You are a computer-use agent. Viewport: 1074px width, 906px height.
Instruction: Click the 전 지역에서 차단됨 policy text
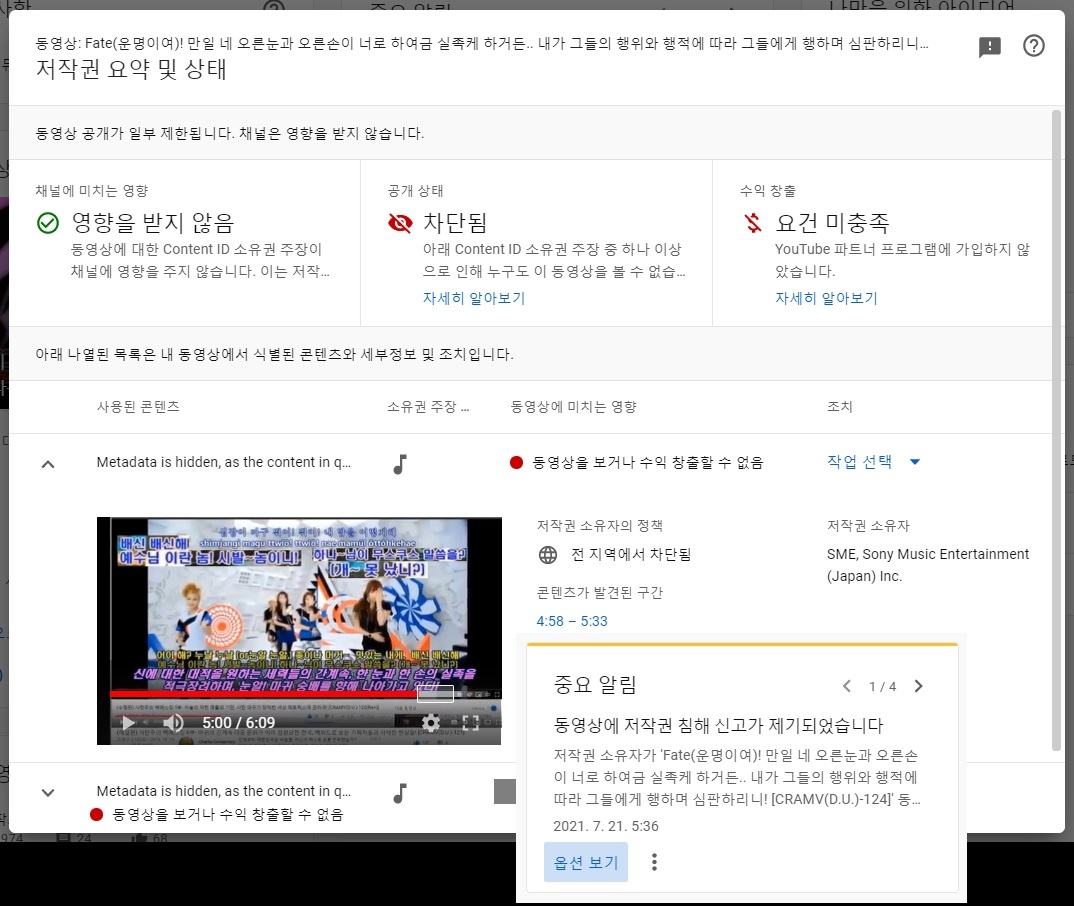631,555
